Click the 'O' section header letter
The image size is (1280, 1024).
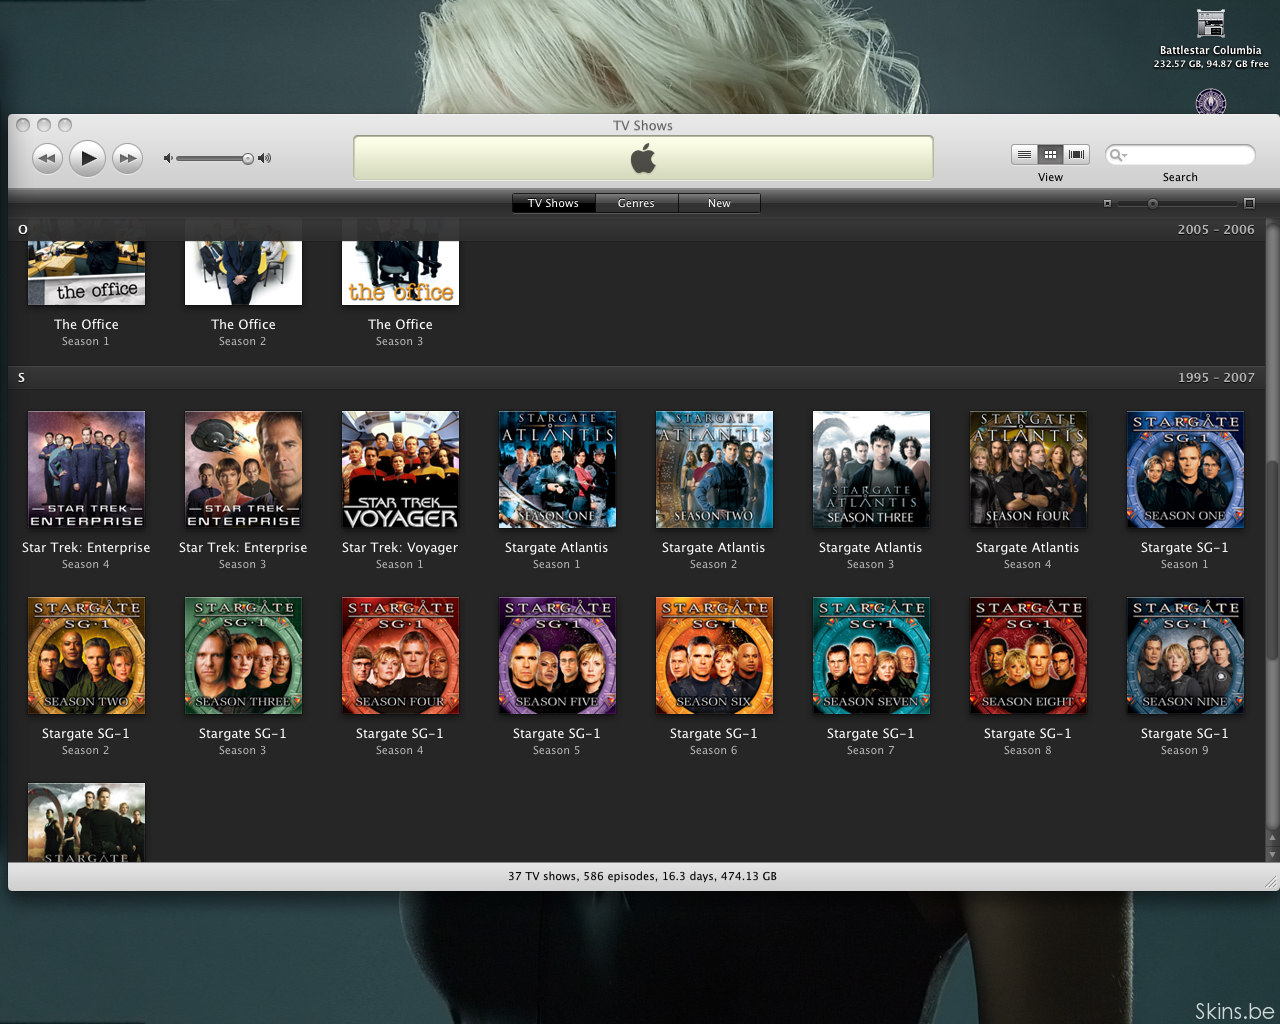click(22, 229)
